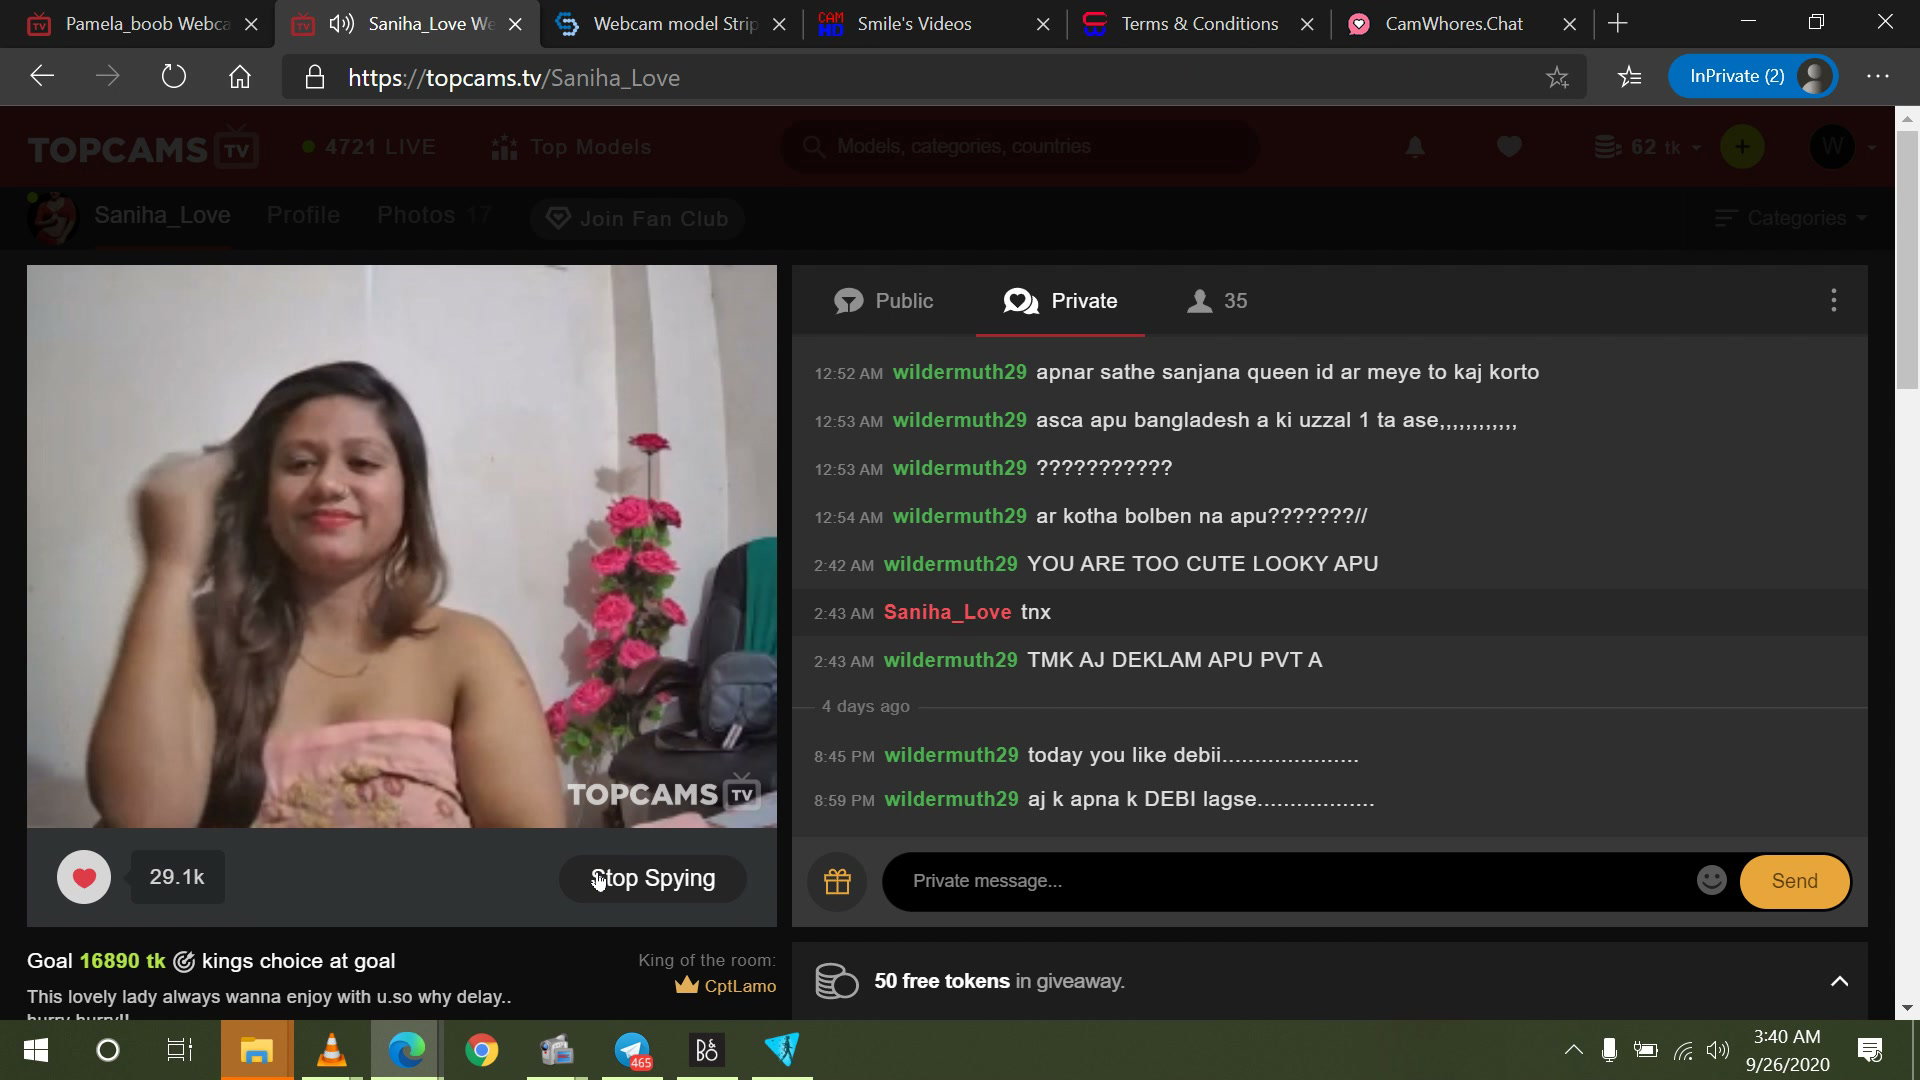
Task: Expand the arrow beside the user avatar
Action: (x=1871, y=148)
